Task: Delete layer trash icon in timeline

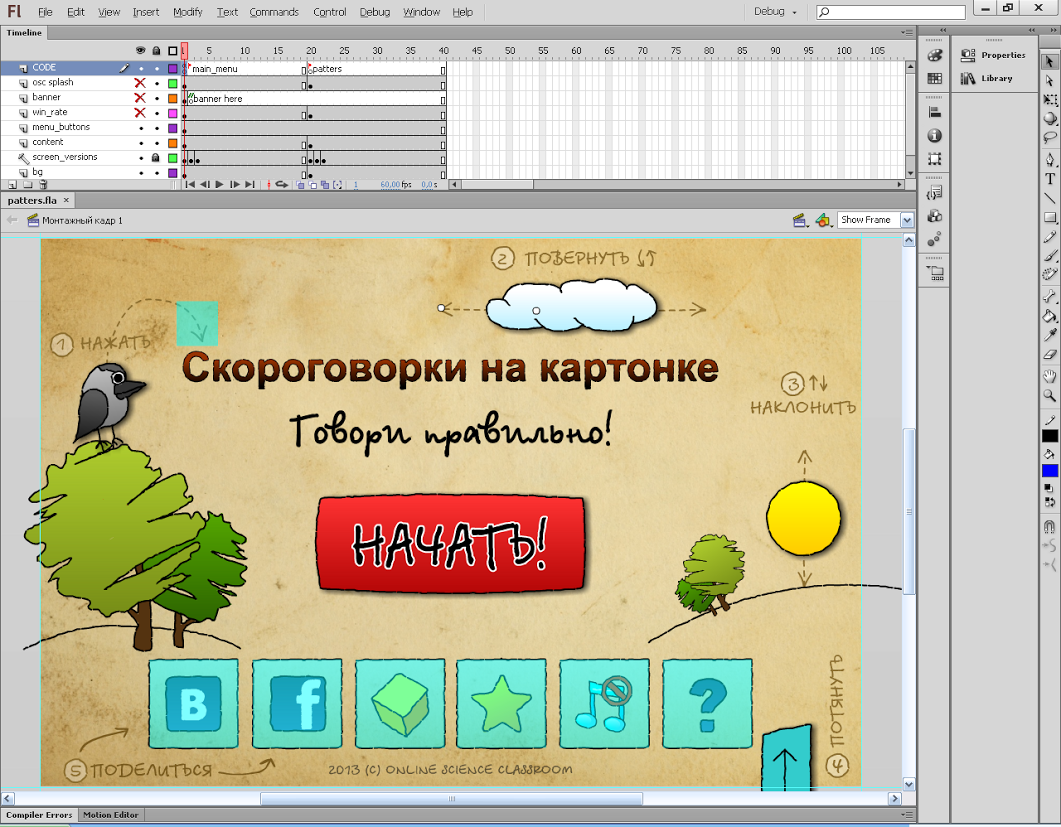Action: (x=43, y=184)
